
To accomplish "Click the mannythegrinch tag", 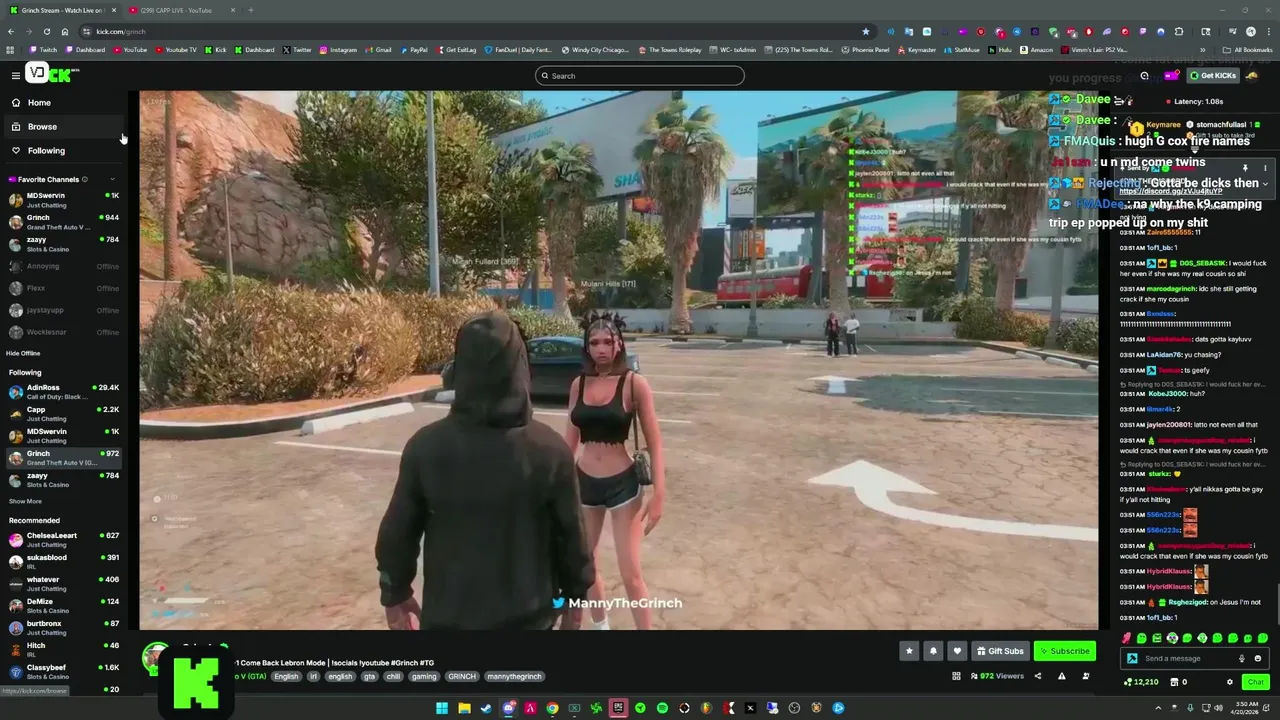I will 514,676.
